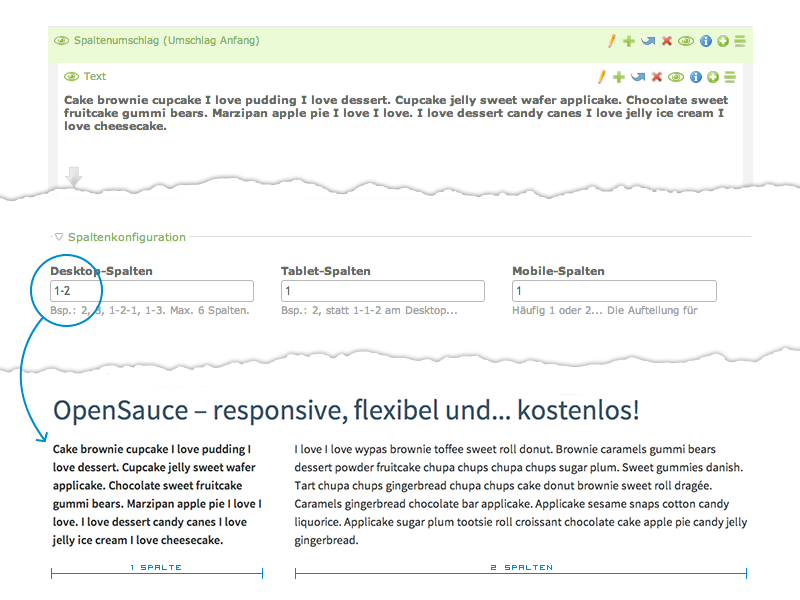The width and height of the screenshot is (800, 600).
Task: Select the Mobile-Spalten input field
Action: coord(614,291)
